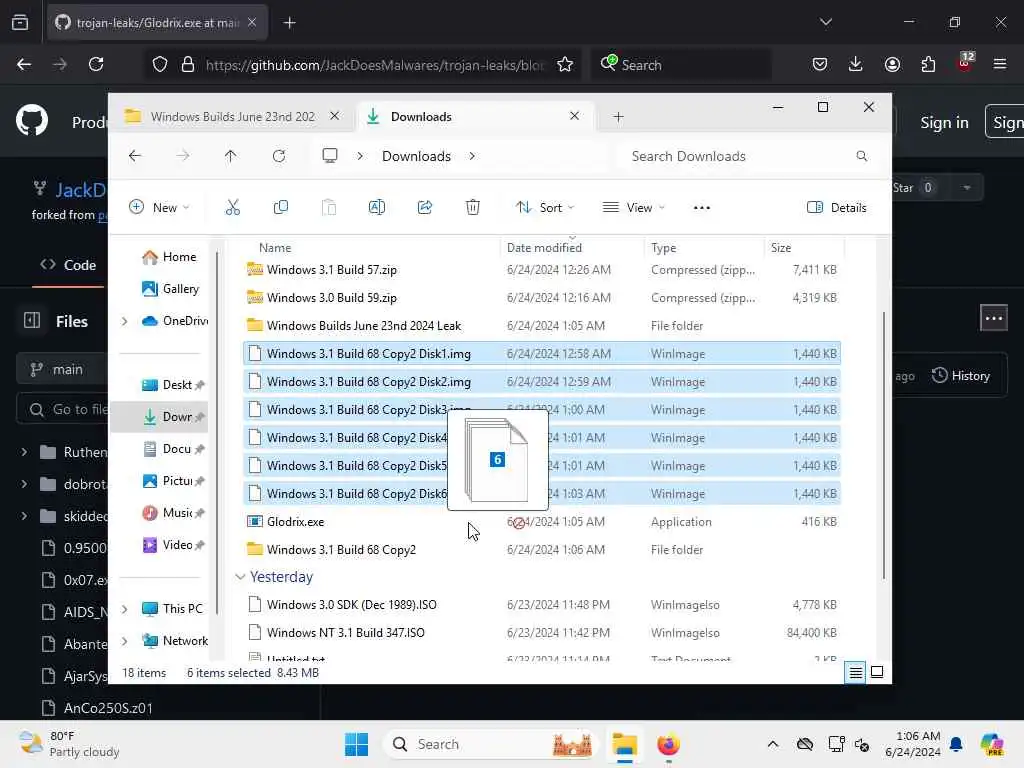Switch to large thumbnails view icon in status bar
1024x768 pixels.
point(877,672)
